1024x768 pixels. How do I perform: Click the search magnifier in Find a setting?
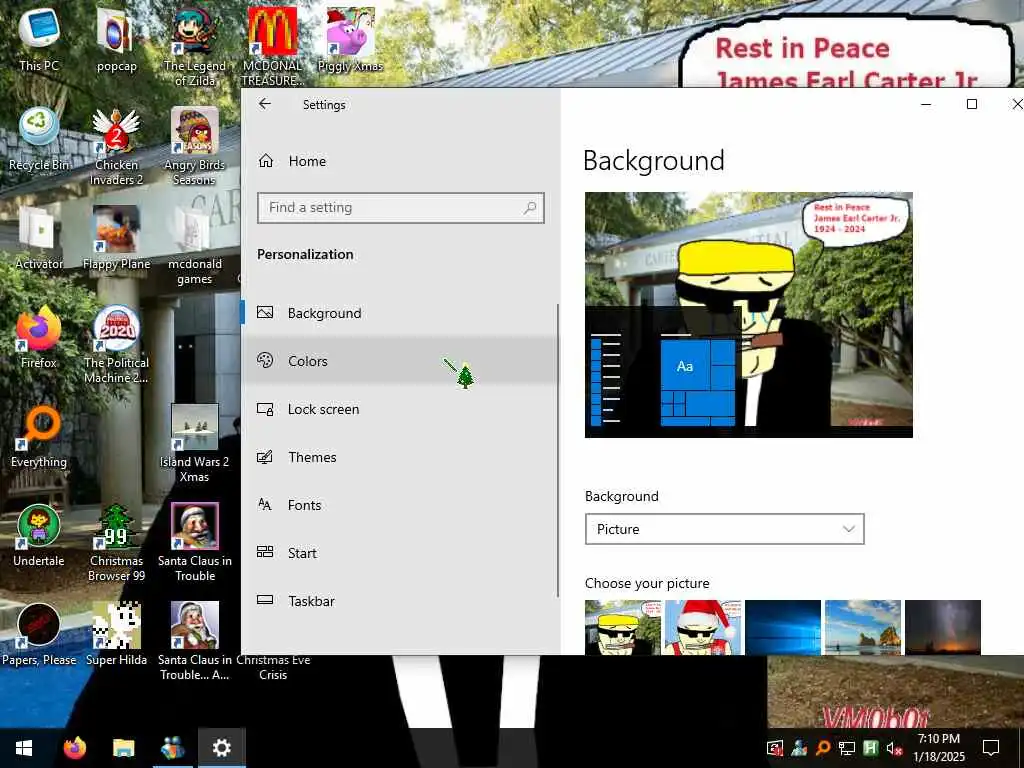click(x=530, y=208)
